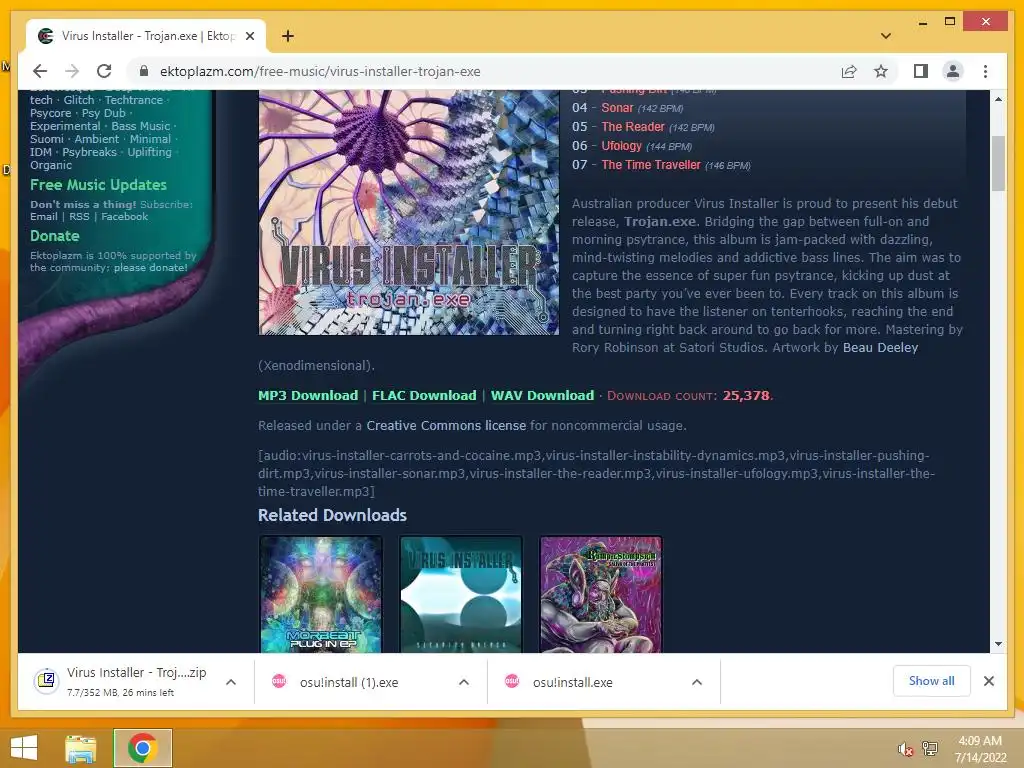Open the Organic genre link
The height and width of the screenshot is (768, 1024).
51,165
